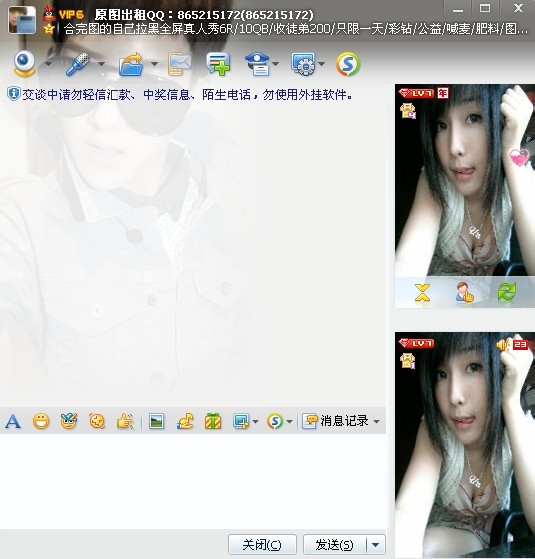This screenshot has width=535, height=559.
Task: Launch the Soso search icon in top toolbar
Action: [348, 65]
